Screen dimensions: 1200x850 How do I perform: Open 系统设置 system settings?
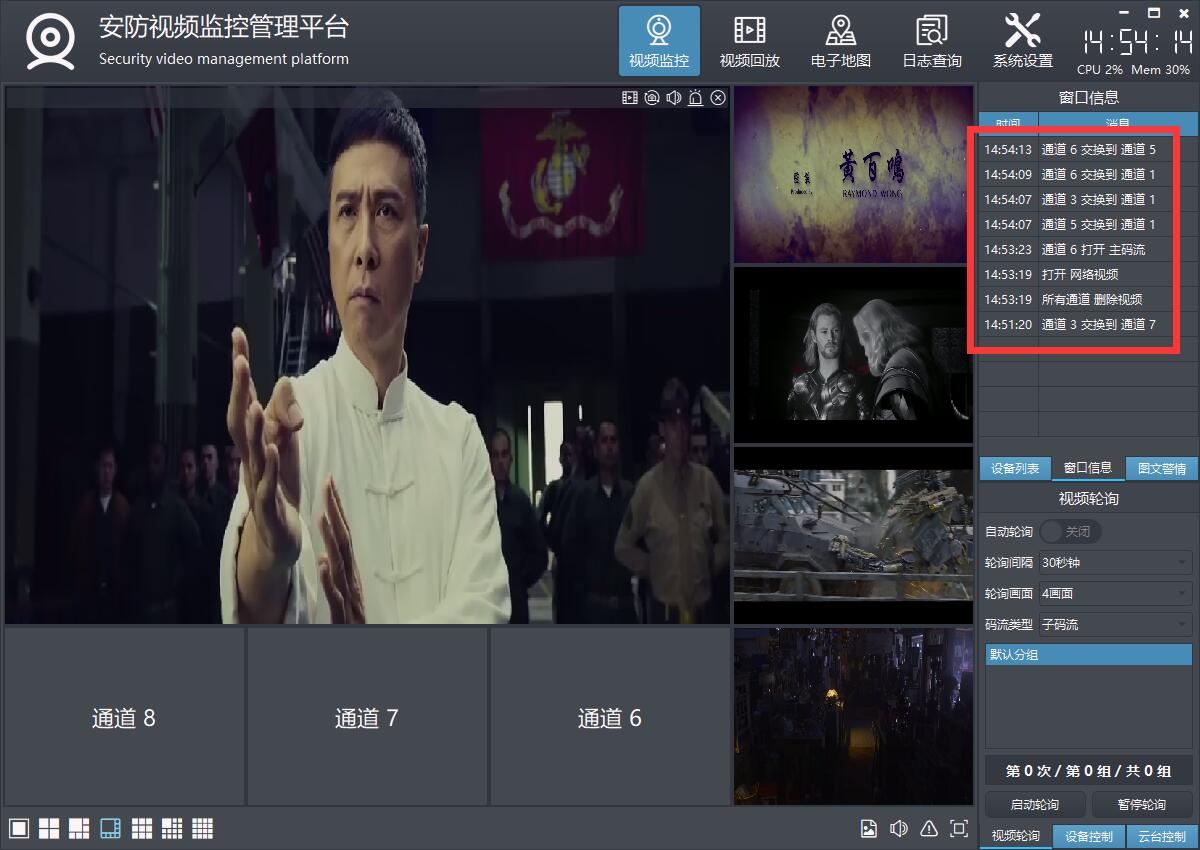click(x=1022, y=41)
